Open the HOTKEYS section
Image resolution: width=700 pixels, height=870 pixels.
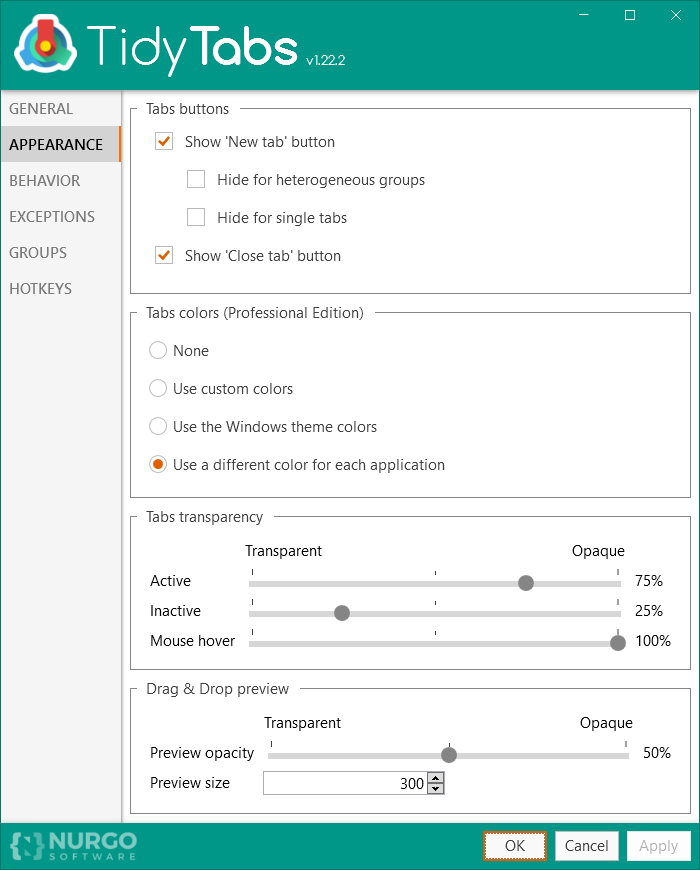(60, 289)
